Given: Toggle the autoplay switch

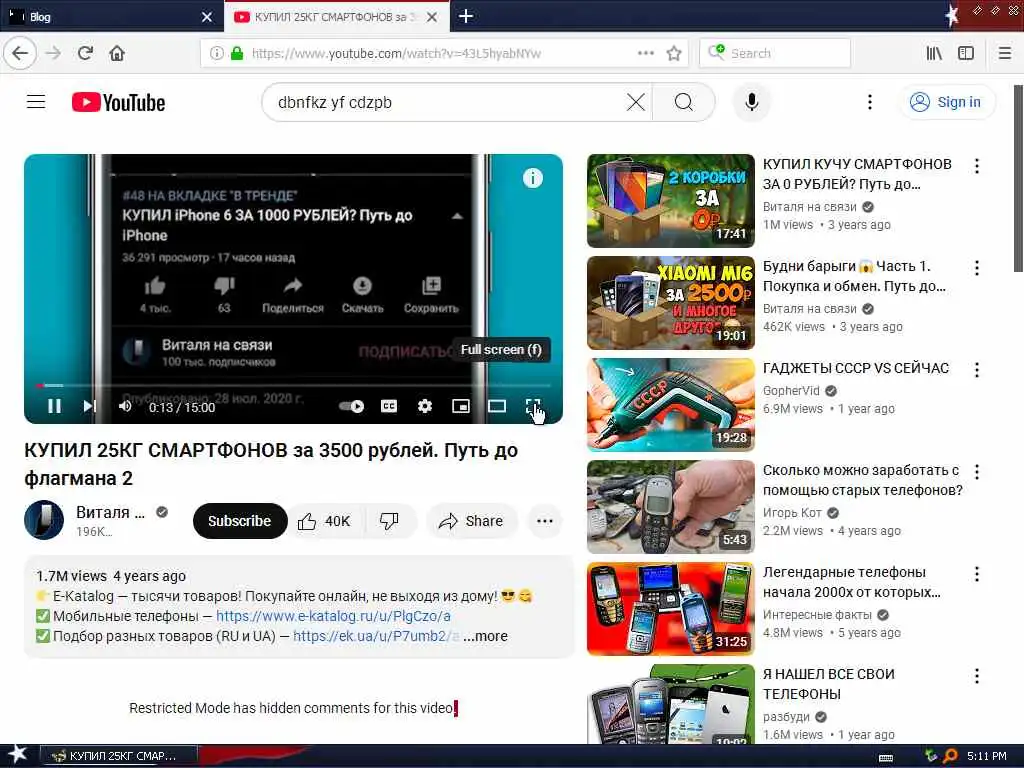Looking at the screenshot, I should [351, 406].
